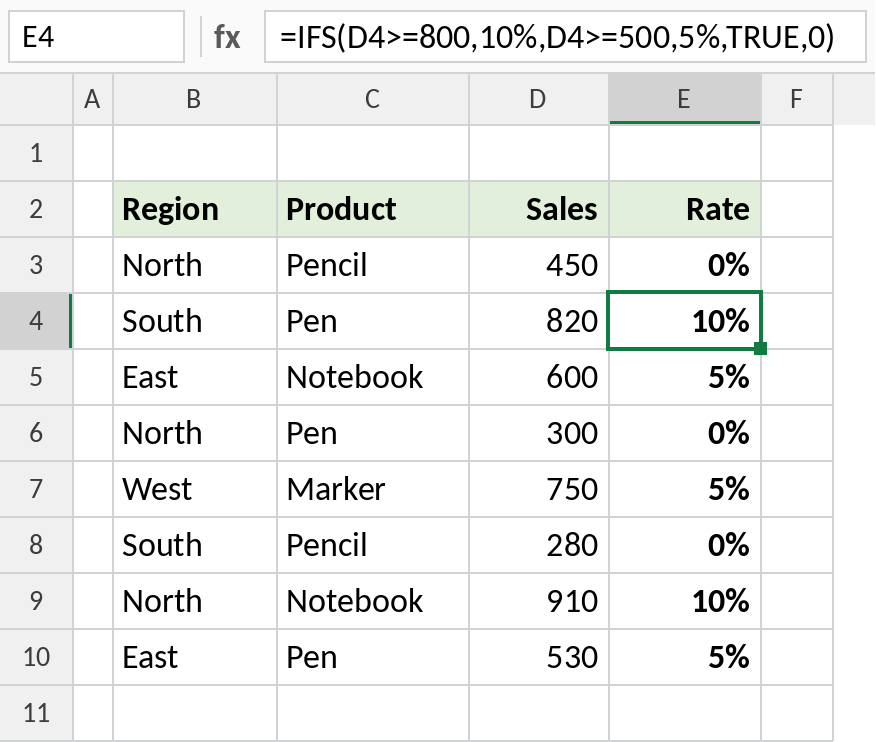
Task: Click the Region header cell
Action: click(195, 209)
